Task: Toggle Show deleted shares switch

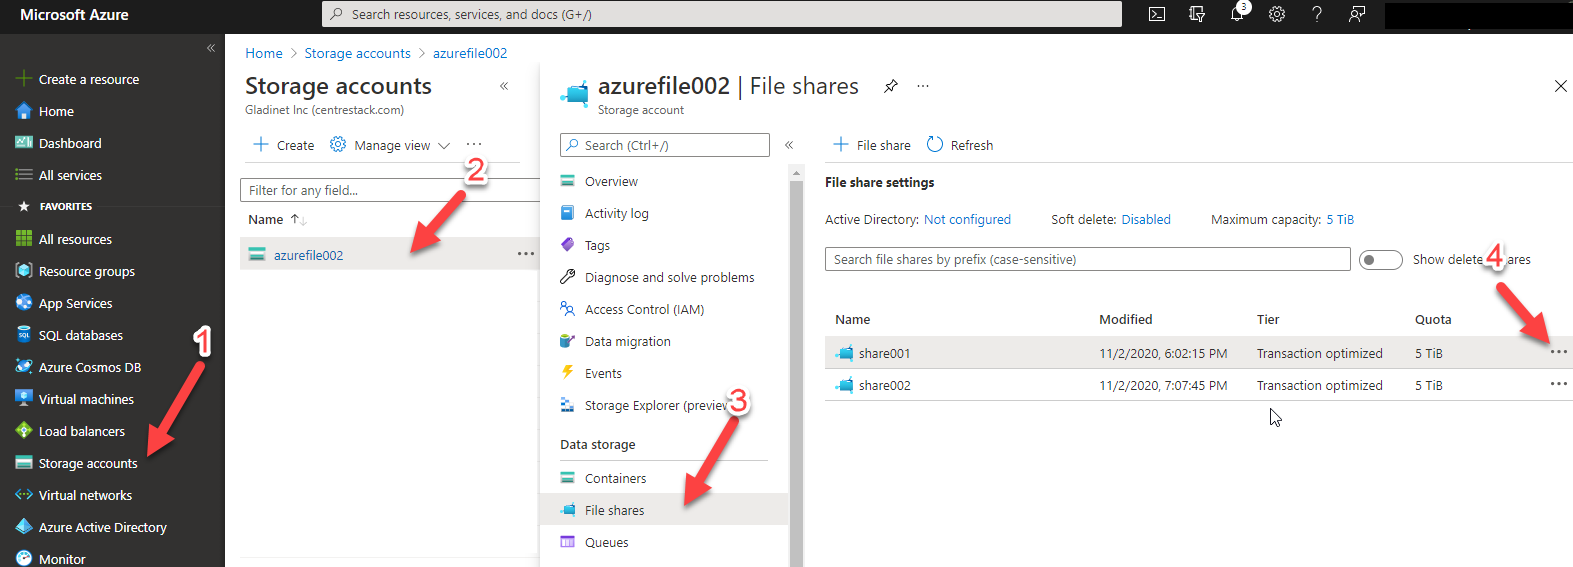Action: [x=1381, y=260]
